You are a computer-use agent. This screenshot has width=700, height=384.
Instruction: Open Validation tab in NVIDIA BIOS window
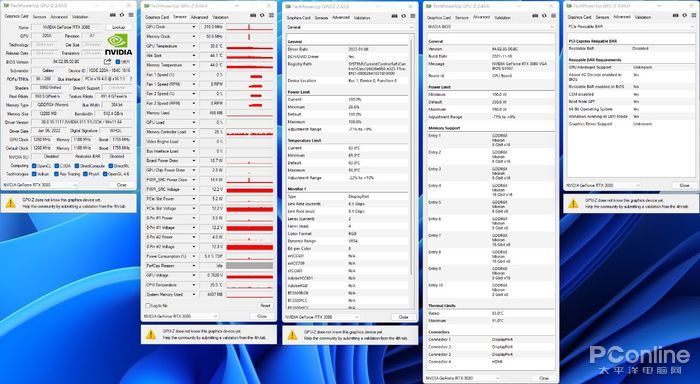[x=502, y=17]
